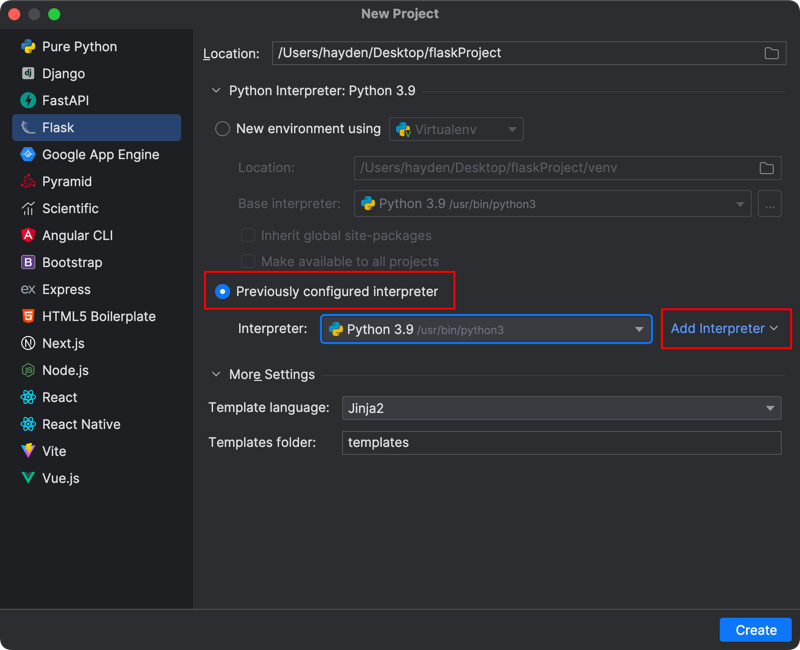Select the HTML5 Boilerplate icon
This screenshot has width=800, height=650.
coord(28,317)
